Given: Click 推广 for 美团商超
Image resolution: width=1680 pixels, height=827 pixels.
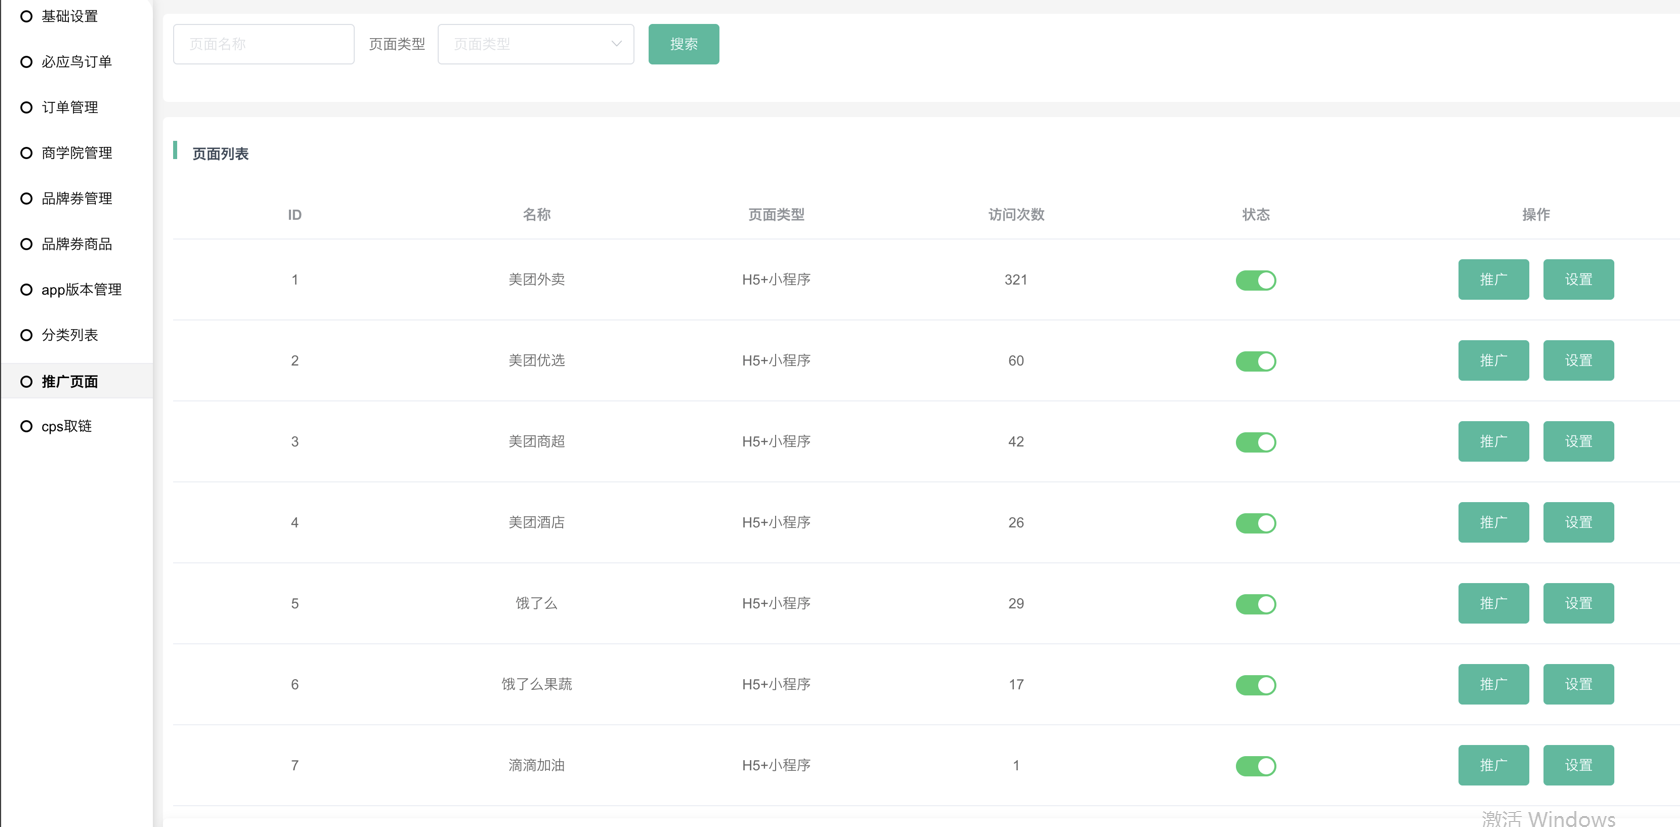Looking at the screenshot, I should tap(1493, 441).
